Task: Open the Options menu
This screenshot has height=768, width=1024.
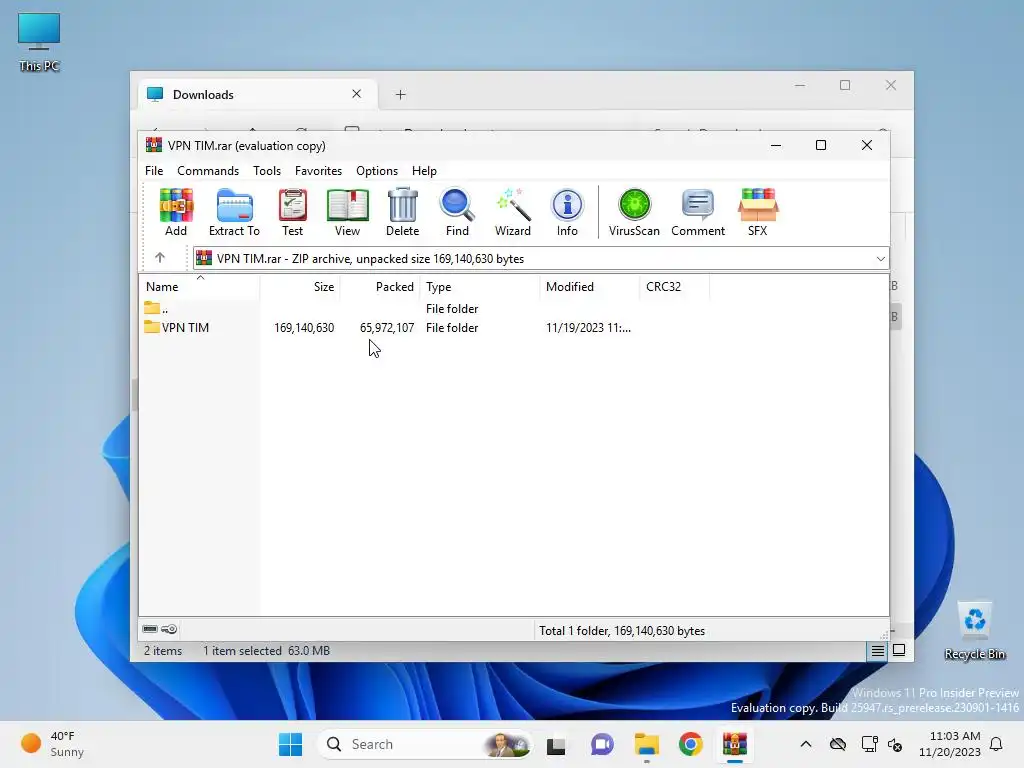Action: tap(377, 170)
